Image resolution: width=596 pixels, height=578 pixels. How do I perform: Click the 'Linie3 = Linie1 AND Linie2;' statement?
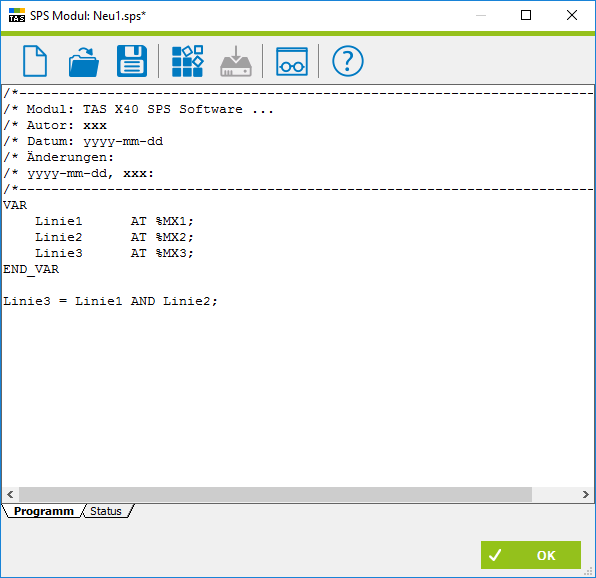[110, 301]
